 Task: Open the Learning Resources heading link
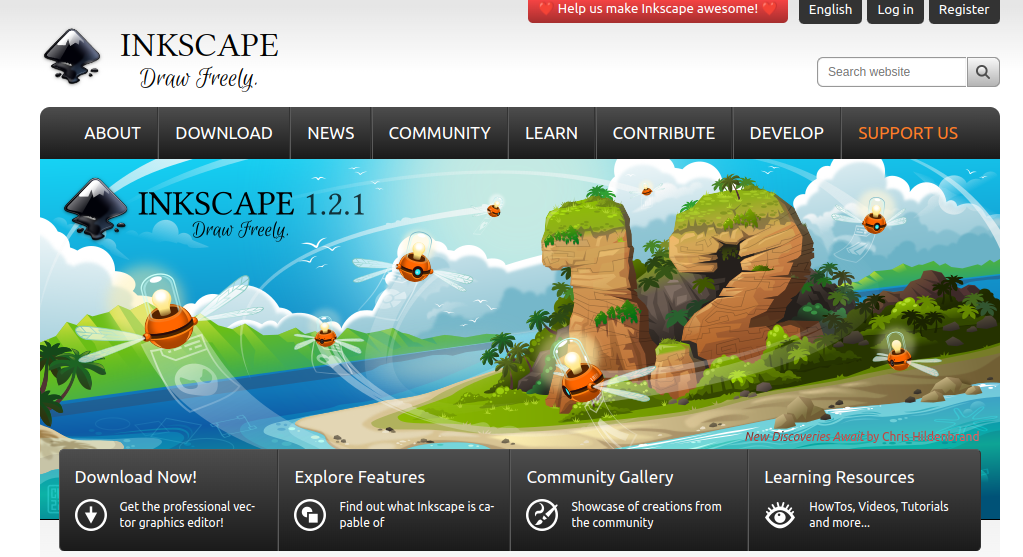(839, 477)
